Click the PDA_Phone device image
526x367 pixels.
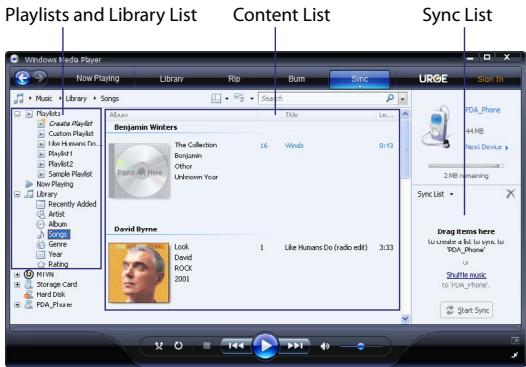(437, 126)
